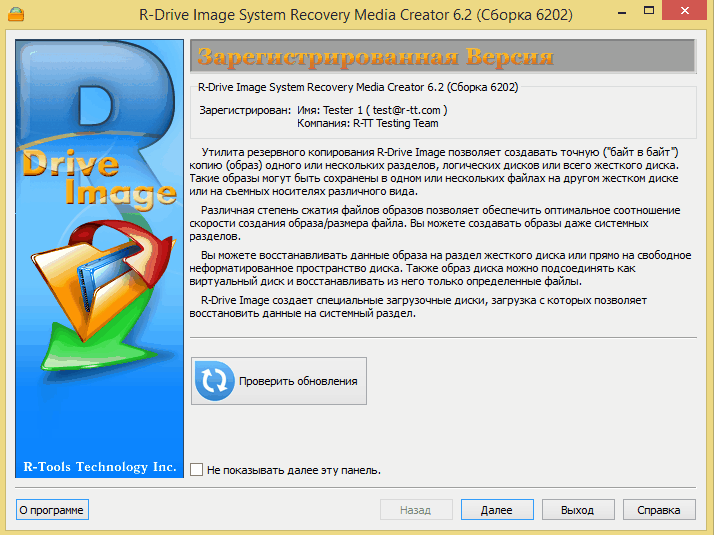Click the text 'Имя: Tester 1 ( test@r-tt.com )'
Image resolution: width=714 pixels, height=535 pixels.
click(372, 110)
